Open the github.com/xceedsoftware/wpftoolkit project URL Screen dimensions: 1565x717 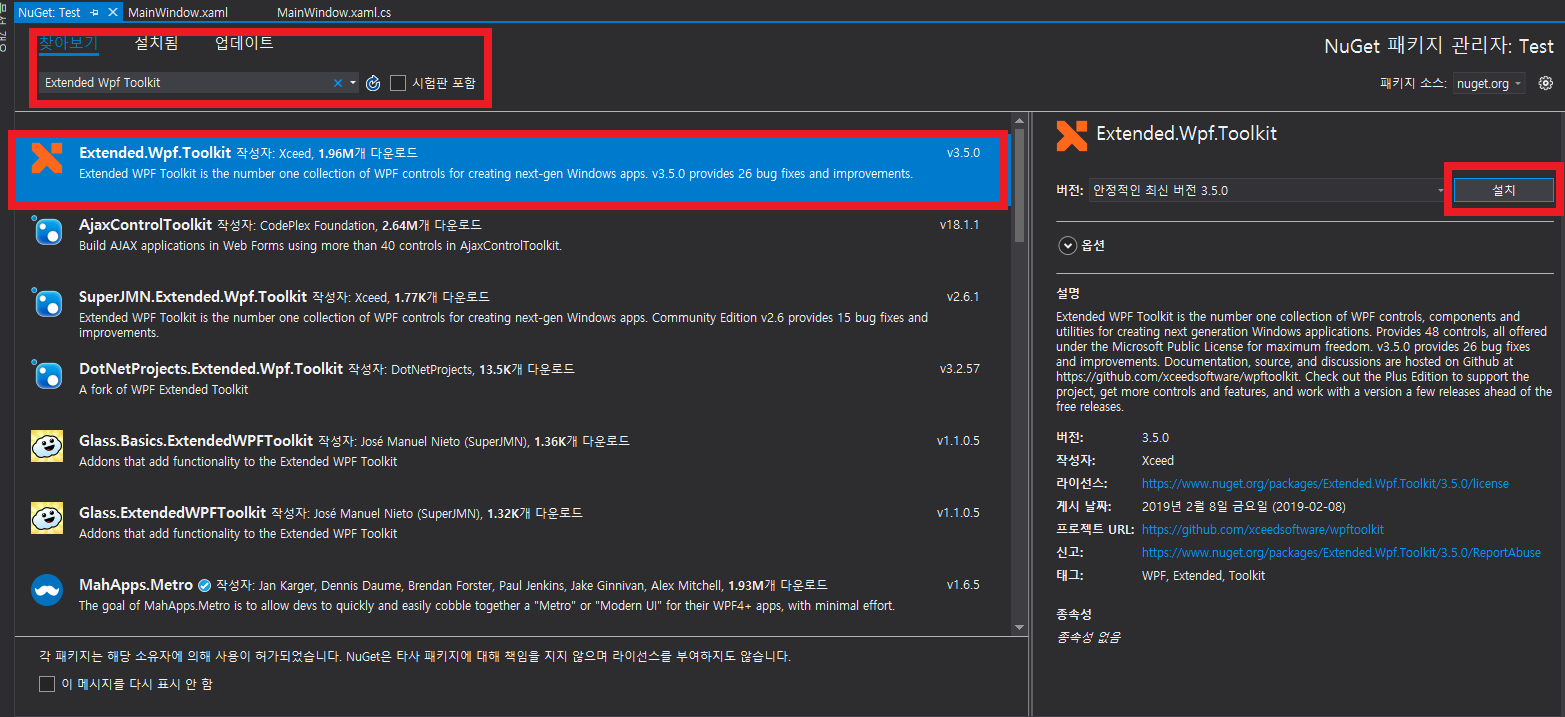1263,530
